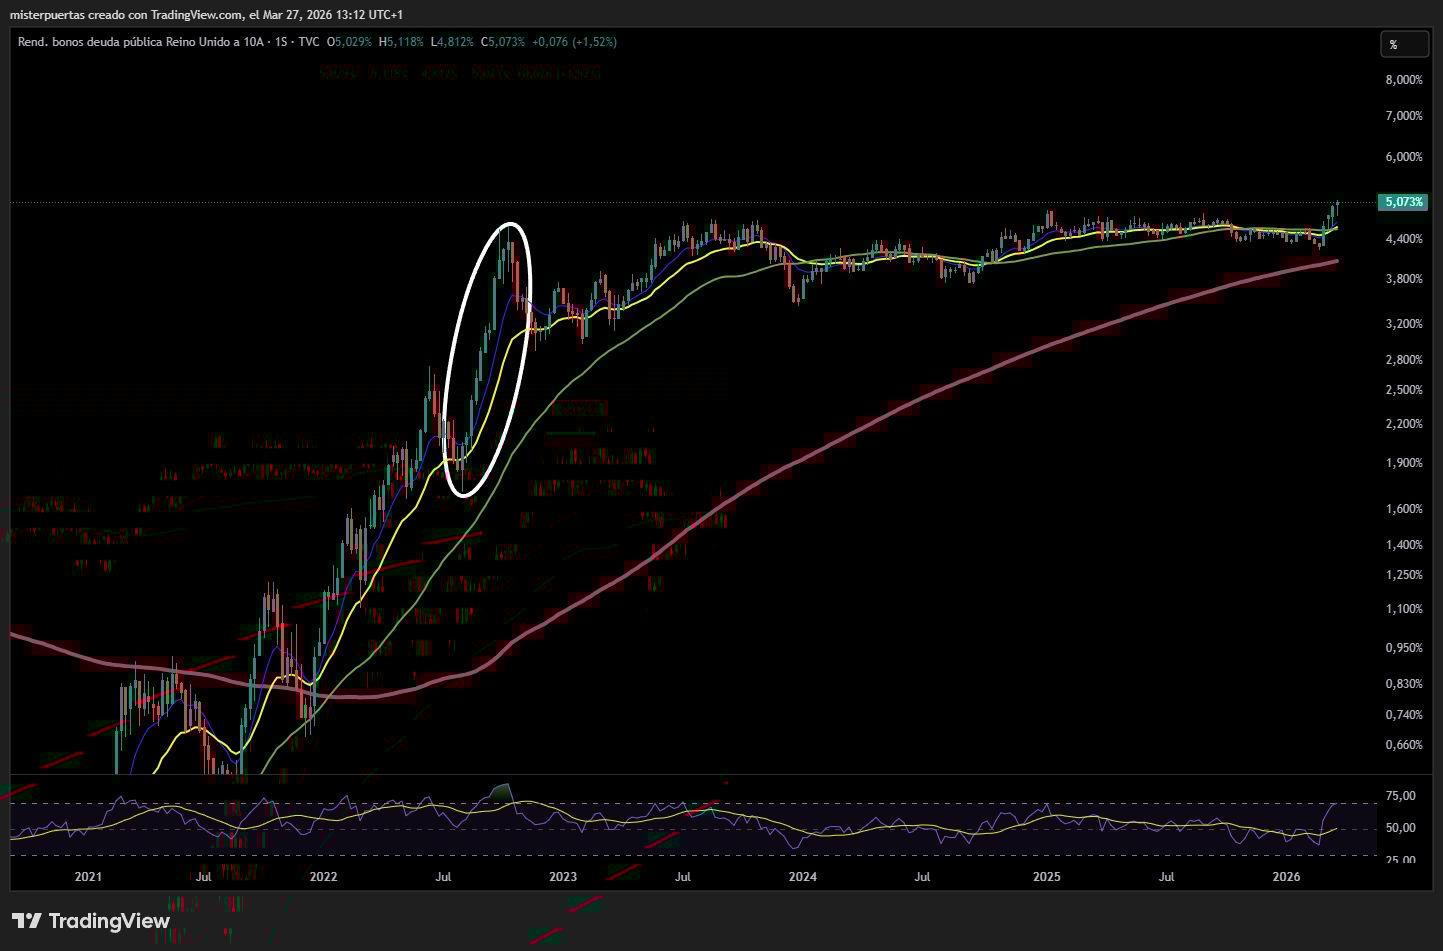Viewport: 1443px width, 951px height.
Task: Click the 4,400% price axis label
Action: click(1404, 239)
